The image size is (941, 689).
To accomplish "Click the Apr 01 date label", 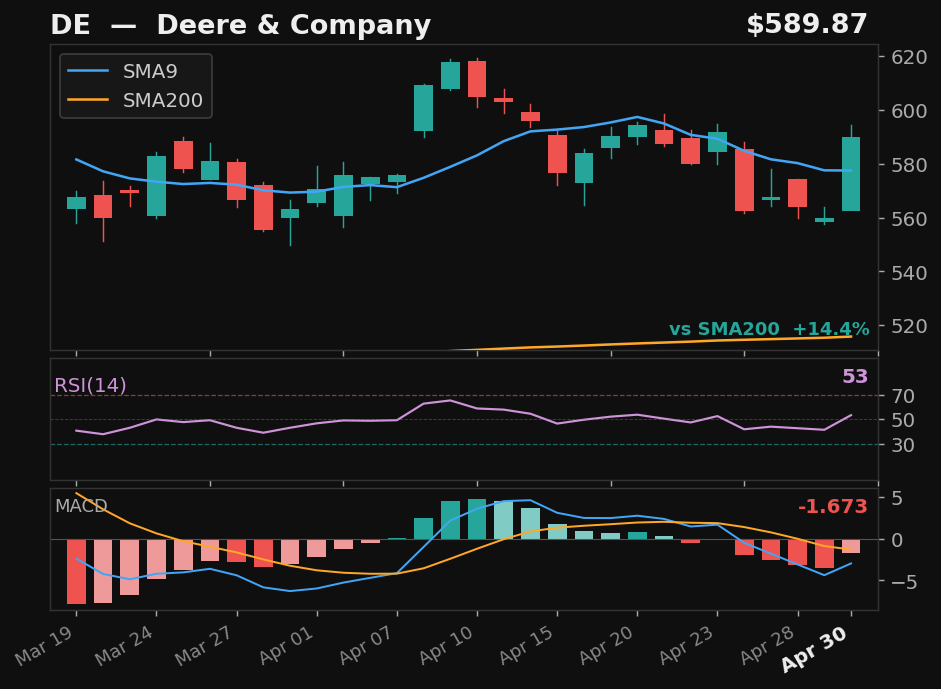I will 287,645.
